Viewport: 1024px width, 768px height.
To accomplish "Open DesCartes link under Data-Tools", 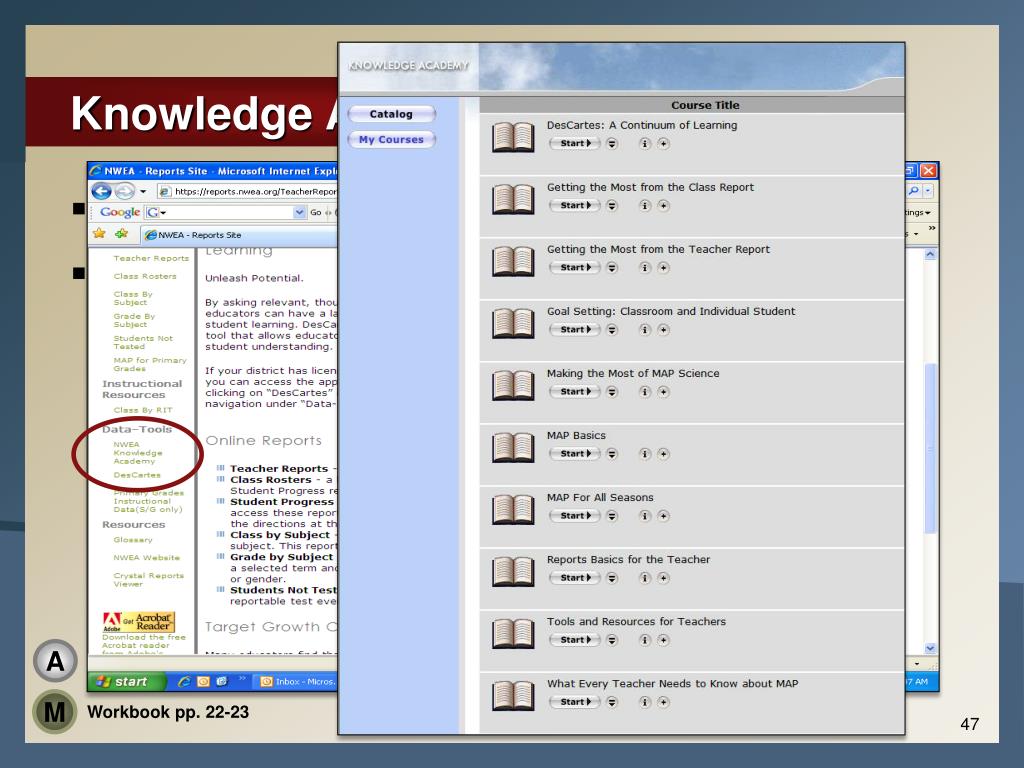I will click(136, 475).
